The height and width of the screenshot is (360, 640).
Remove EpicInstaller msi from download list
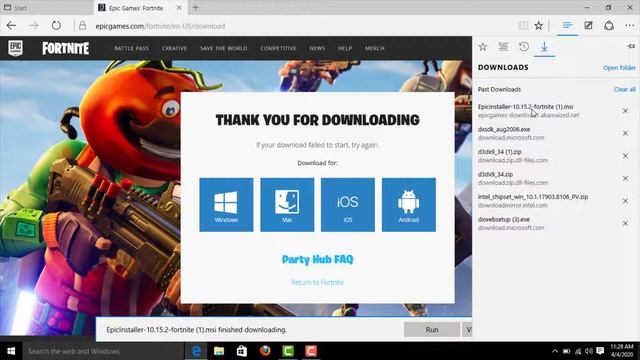[x=625, y=111]
